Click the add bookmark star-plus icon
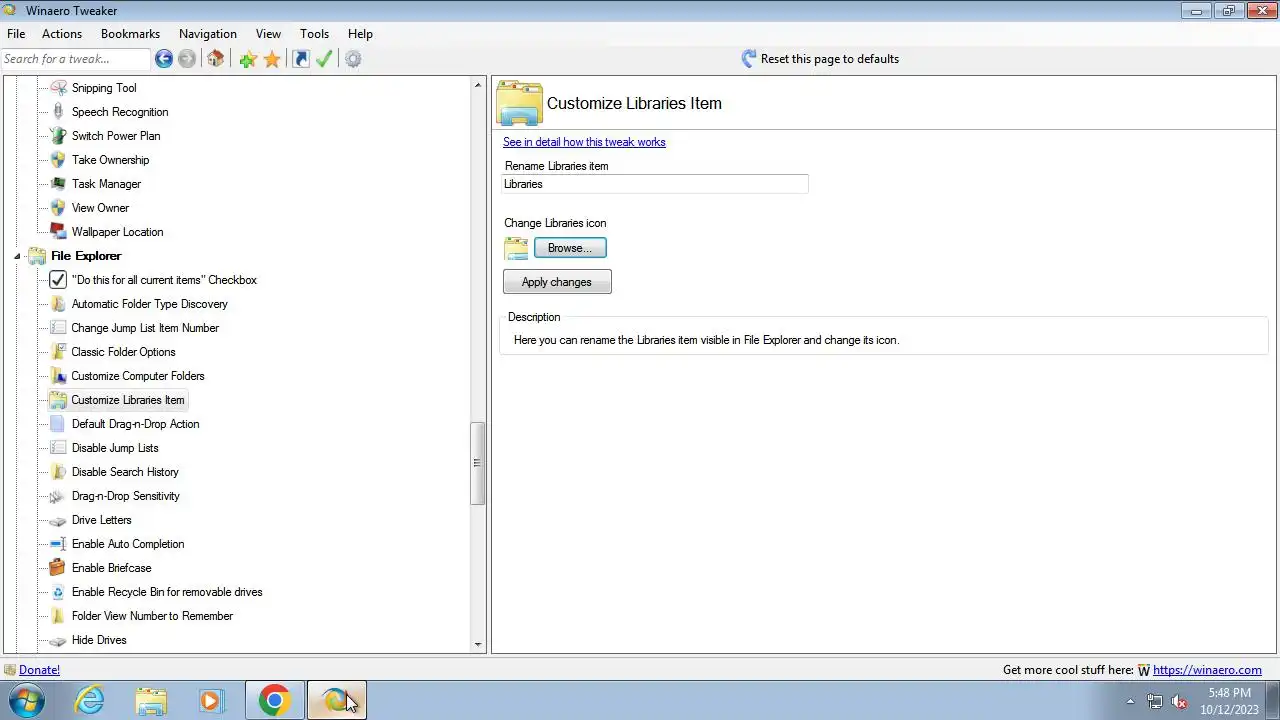Image resolution: width=1280 pixels, height=720 pixels. tap(248, 59)
